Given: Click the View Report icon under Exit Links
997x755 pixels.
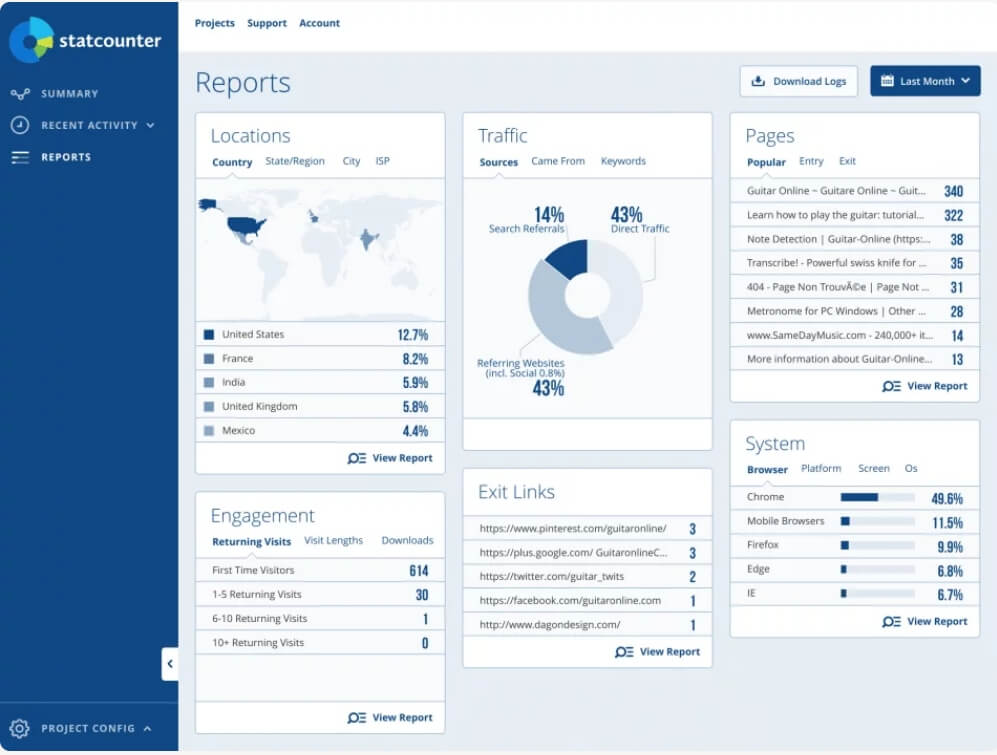Looking at the screenshot, I should tap(624, 652).
